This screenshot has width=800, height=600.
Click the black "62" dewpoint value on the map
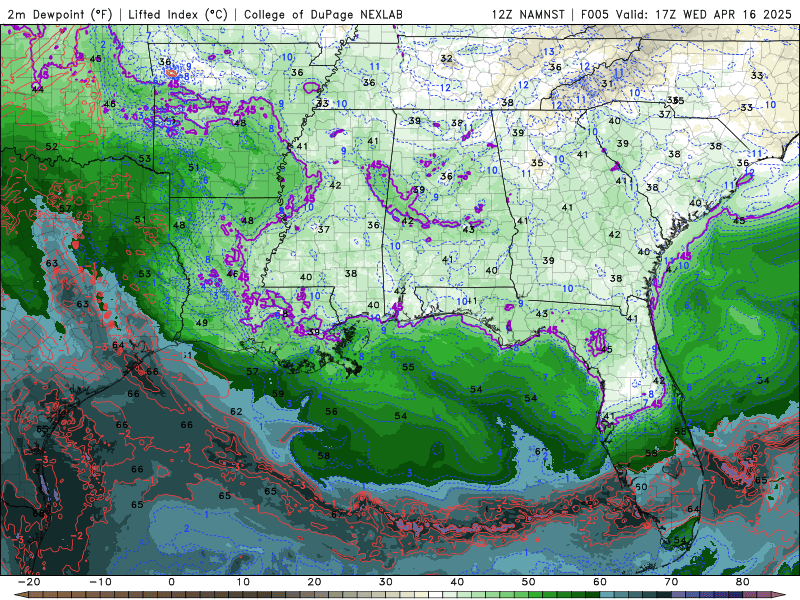pos(236,411)
